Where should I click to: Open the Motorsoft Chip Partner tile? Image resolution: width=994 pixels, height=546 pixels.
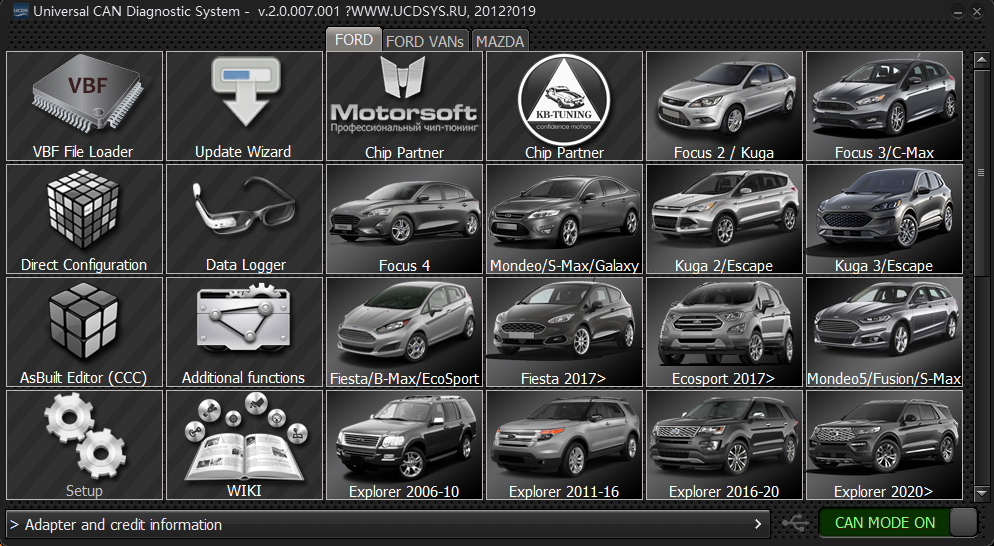click(404, 106)
